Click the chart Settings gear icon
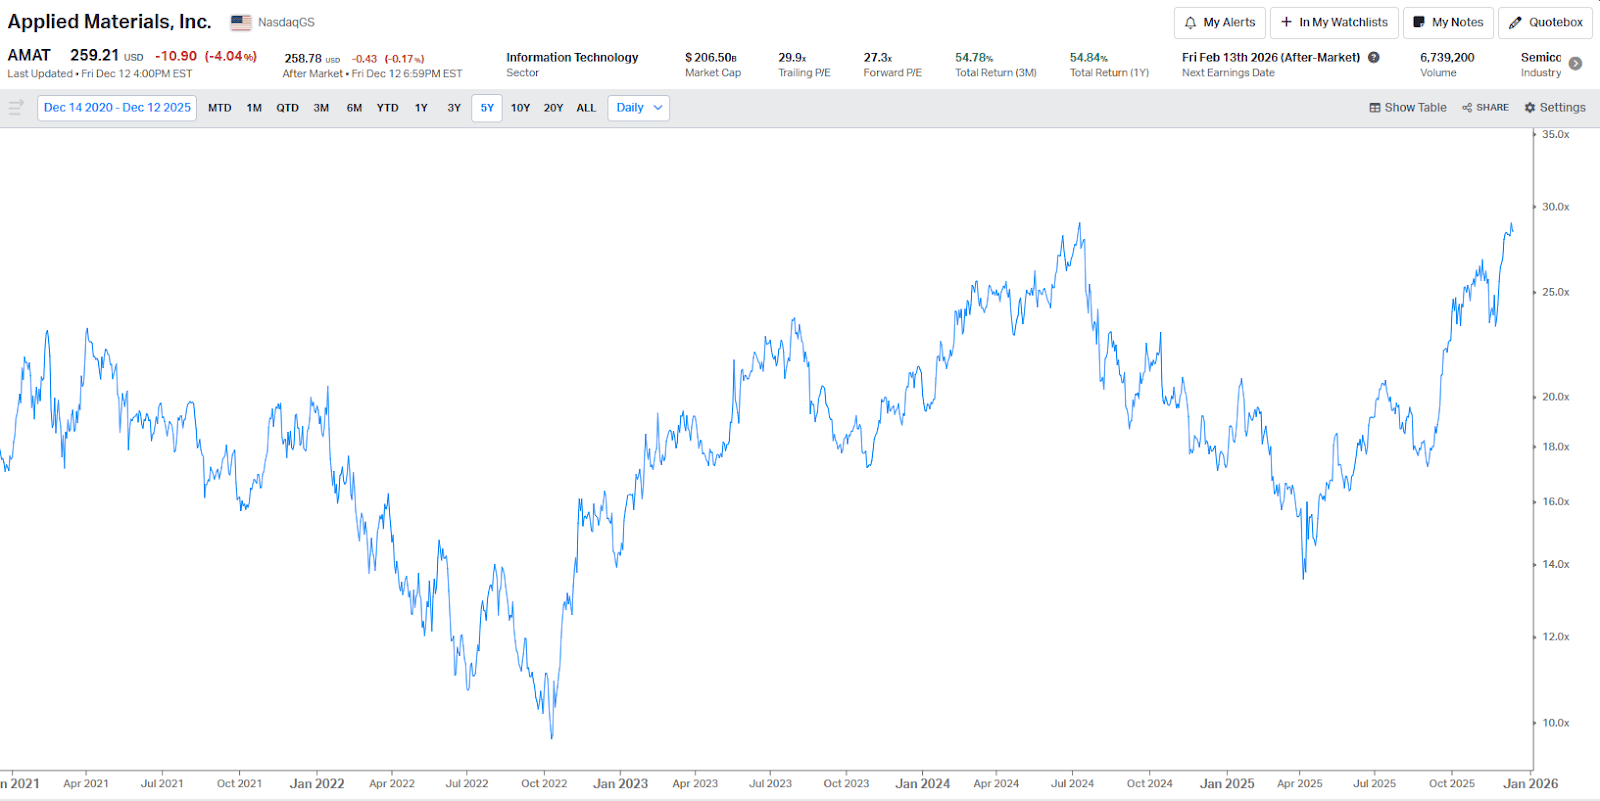 click(1529, 108)
